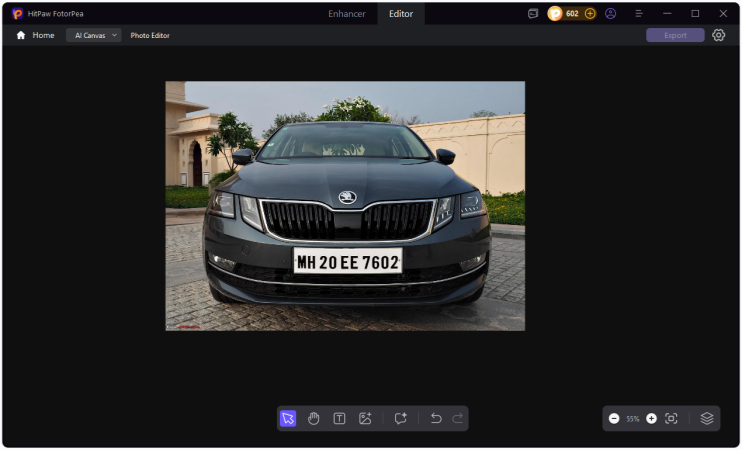Select the car photo on canvas

coord(345,206)
